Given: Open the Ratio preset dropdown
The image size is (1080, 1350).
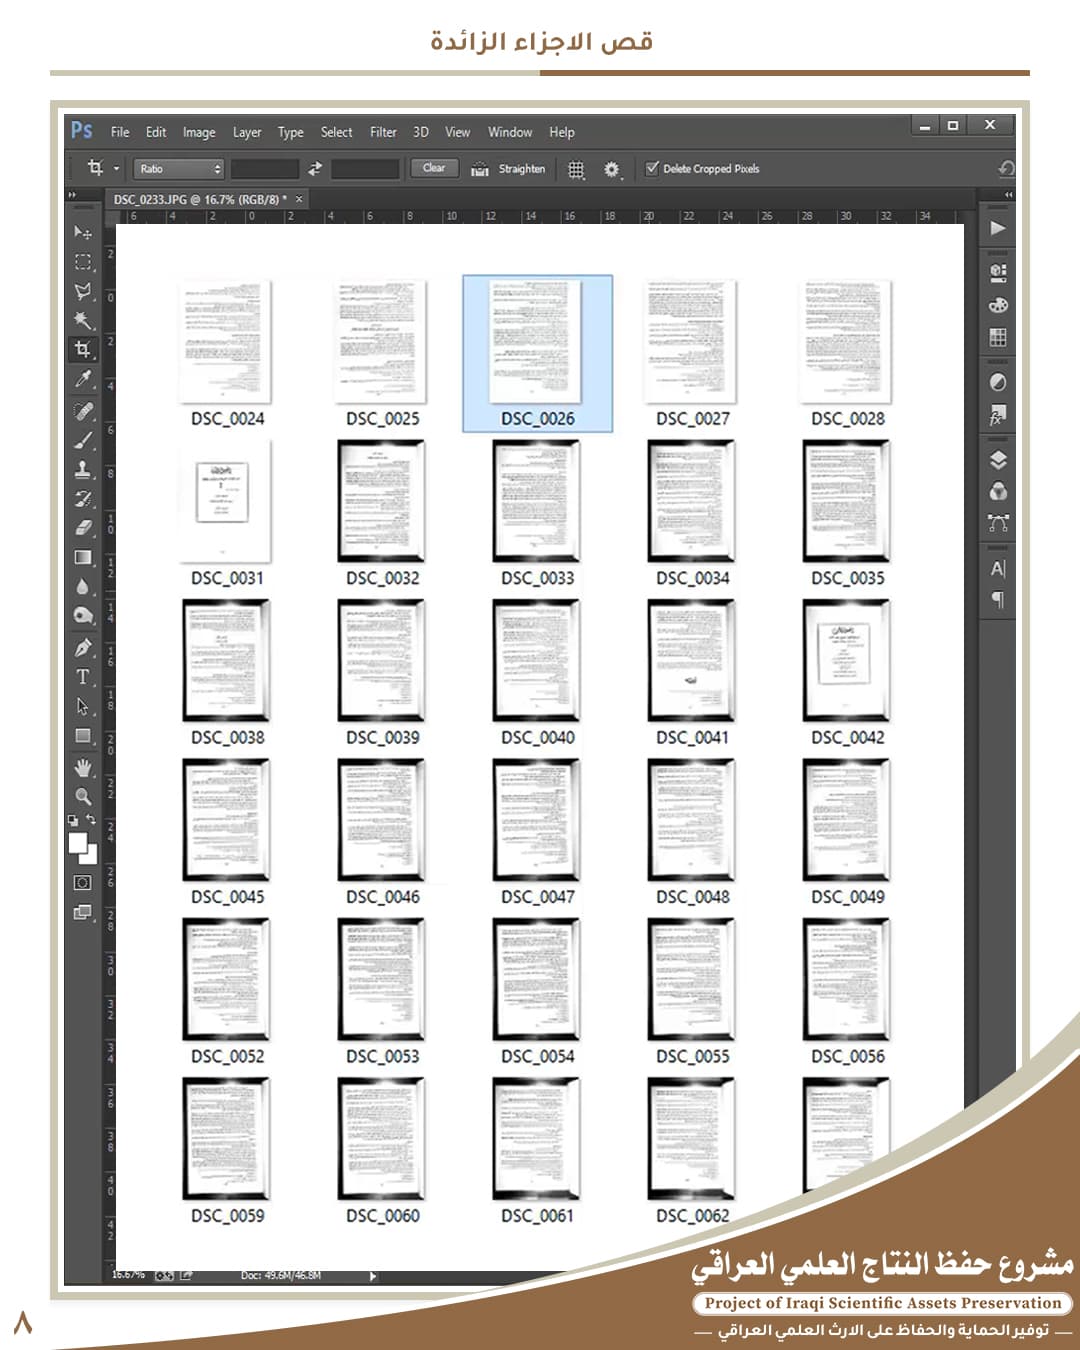Looking at the screenshot, I should point(179,169).
